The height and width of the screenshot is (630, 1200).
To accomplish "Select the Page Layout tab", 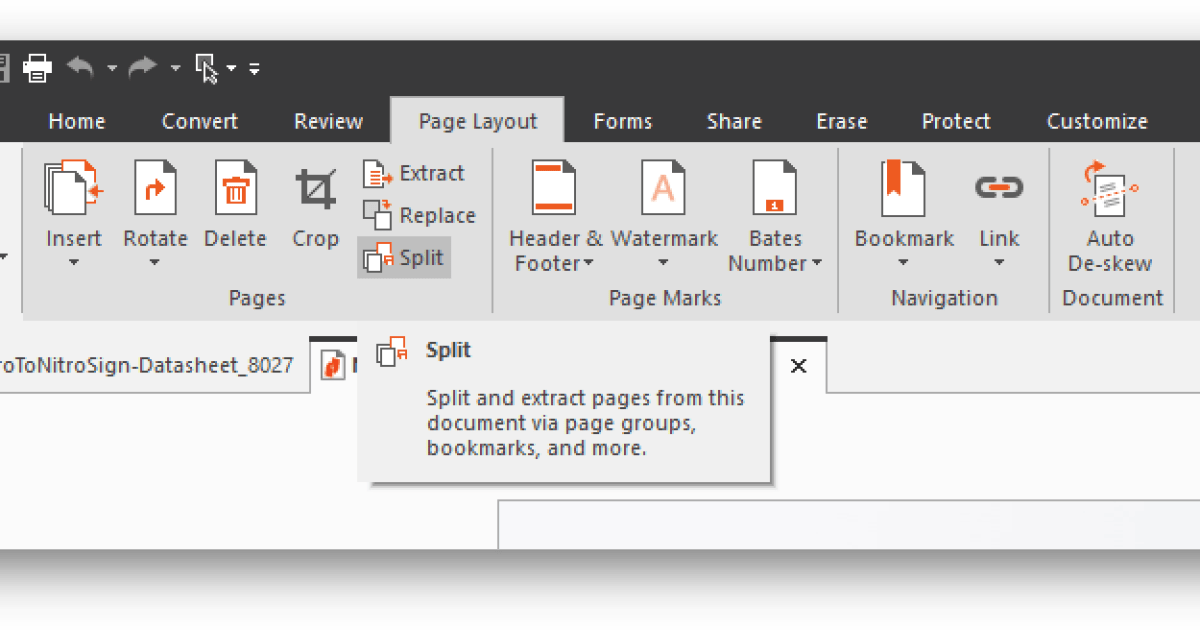I will 477,121.
